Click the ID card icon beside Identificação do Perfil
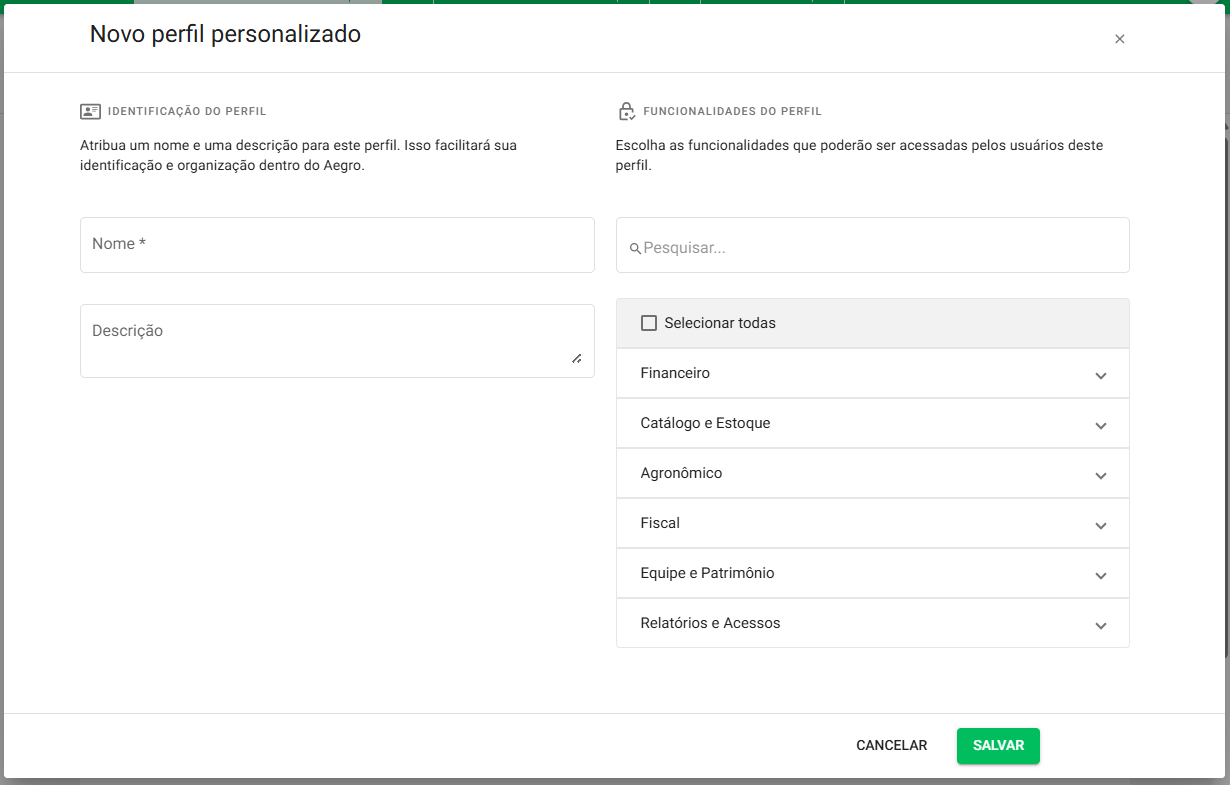1230x785 pixels. pyautogui.click(x=90, y=112)
